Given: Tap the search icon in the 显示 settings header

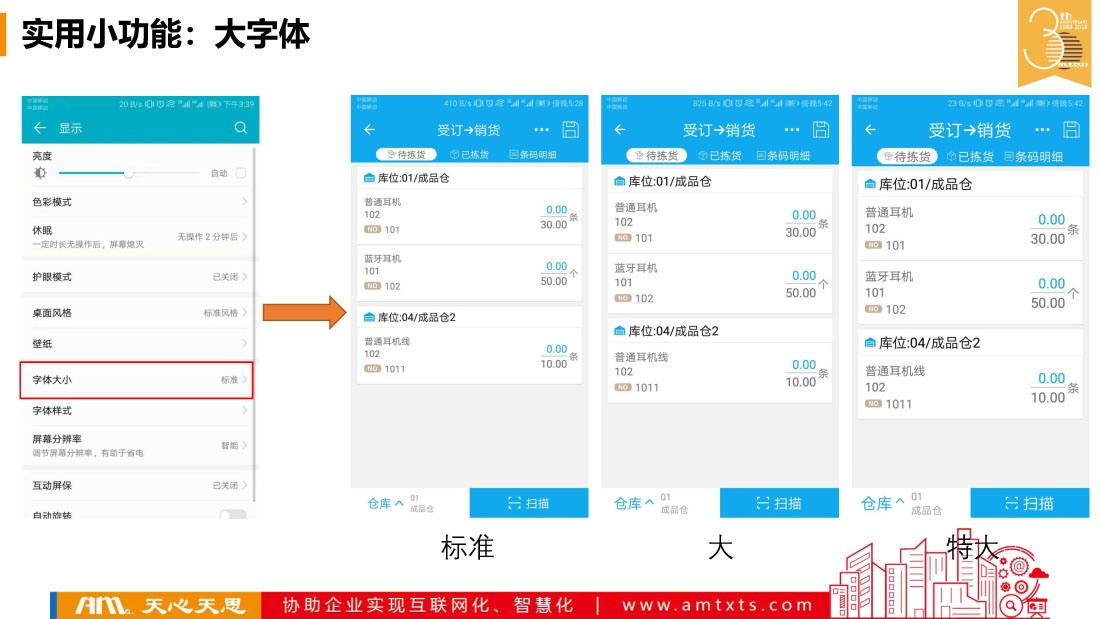Looking at the screenshot, I should coord(240,128).
